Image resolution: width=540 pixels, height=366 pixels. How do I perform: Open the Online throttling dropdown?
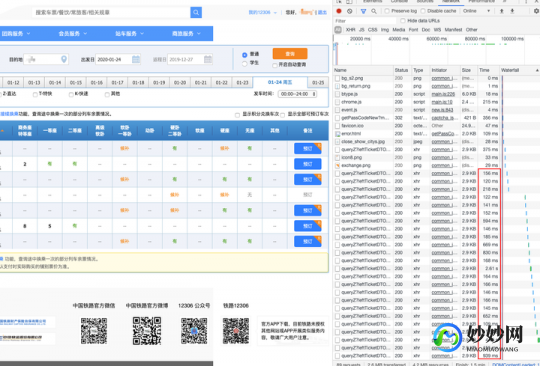point(476,11)
